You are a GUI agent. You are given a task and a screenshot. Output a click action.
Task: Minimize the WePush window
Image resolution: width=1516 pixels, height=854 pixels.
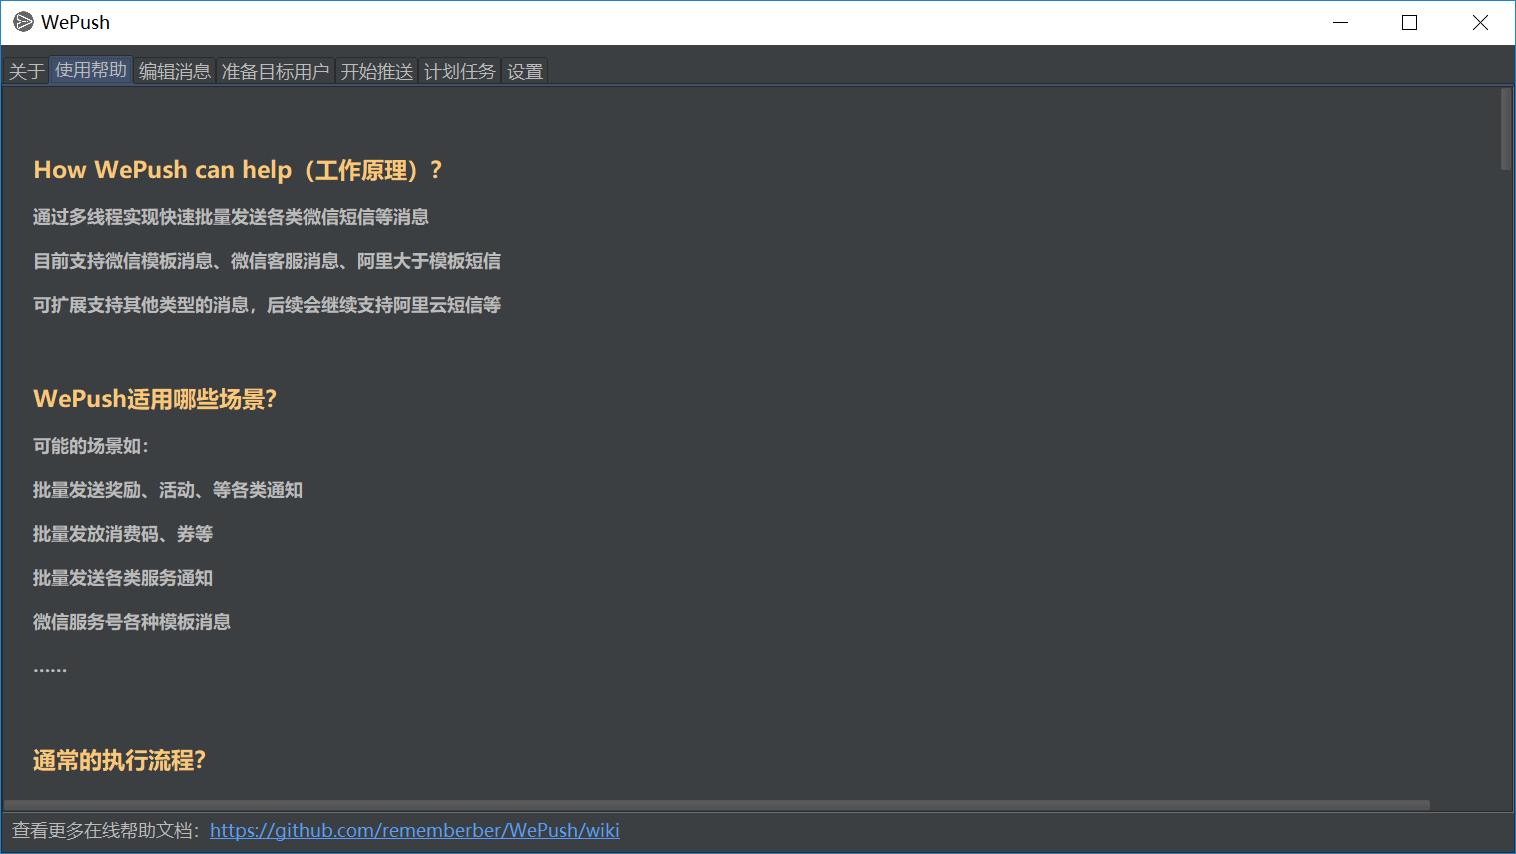1341,22
